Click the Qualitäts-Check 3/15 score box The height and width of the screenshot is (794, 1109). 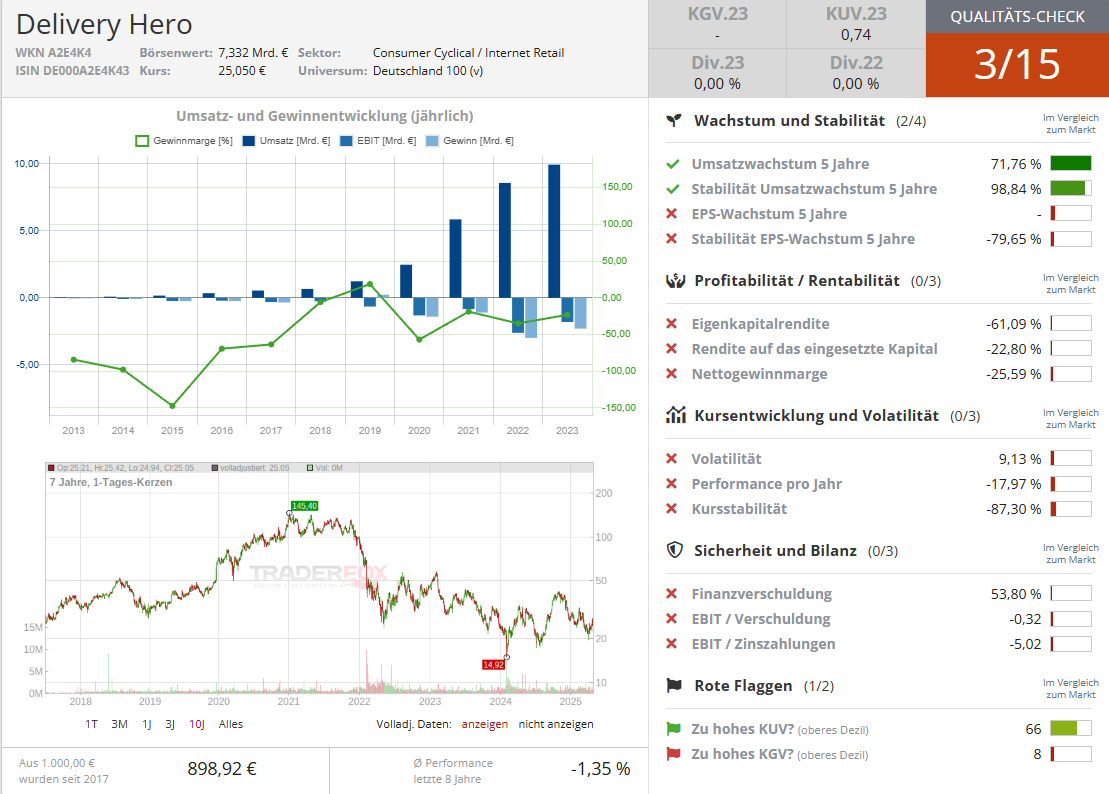(x=1017, y=64)
